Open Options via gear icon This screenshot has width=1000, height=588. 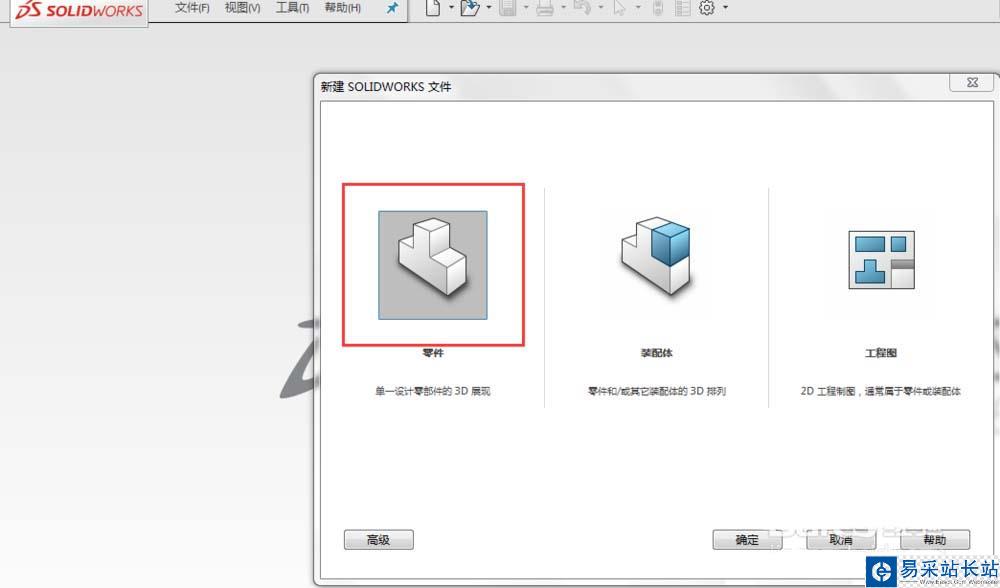[x=707, y=8]
